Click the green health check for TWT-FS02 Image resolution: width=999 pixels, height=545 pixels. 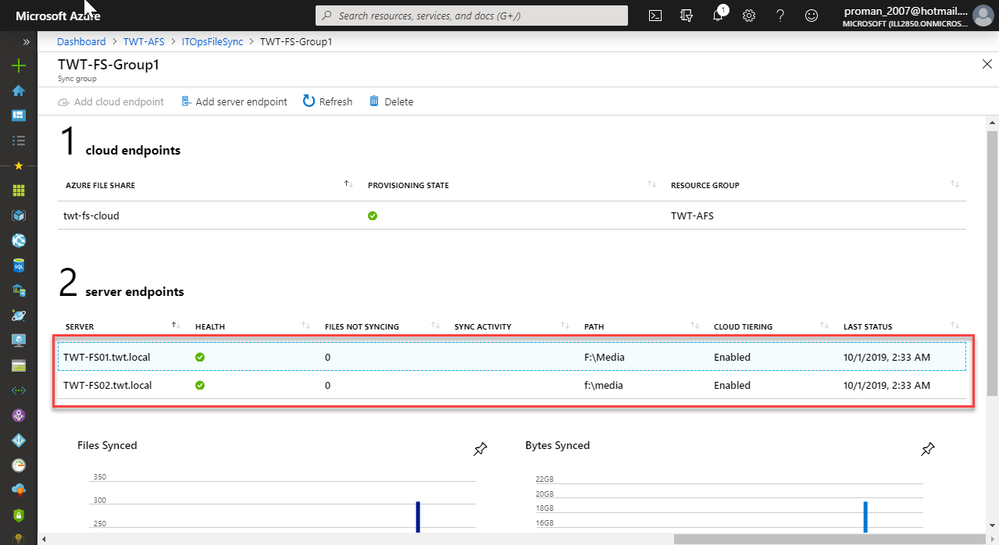(200, 385)
